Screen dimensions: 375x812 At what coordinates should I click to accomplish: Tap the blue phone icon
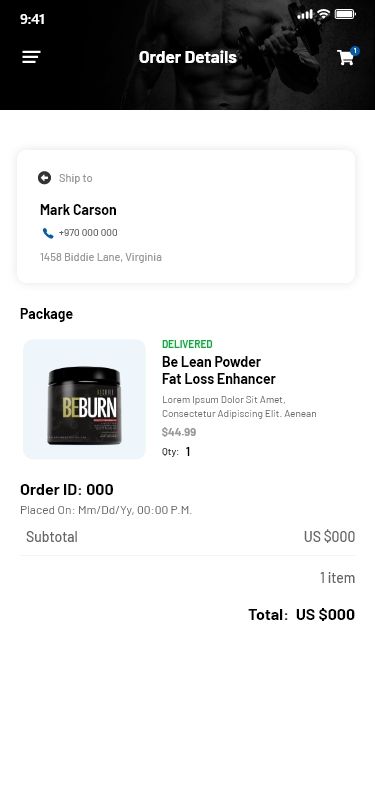click(x=48, y=233)
